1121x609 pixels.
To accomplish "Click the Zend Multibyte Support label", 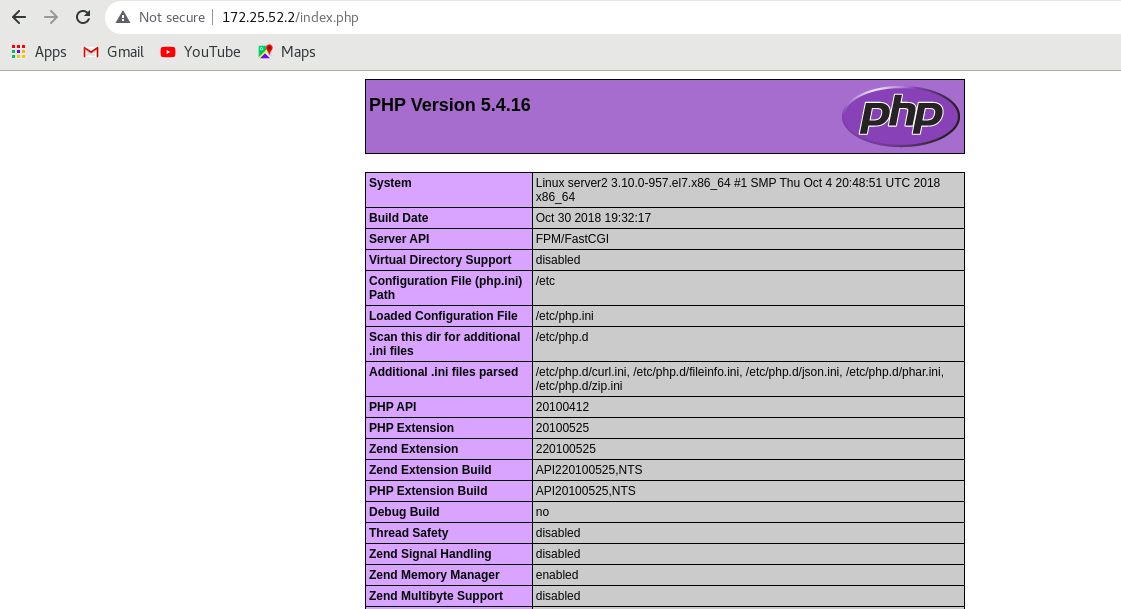I will (x=436, y=596).
